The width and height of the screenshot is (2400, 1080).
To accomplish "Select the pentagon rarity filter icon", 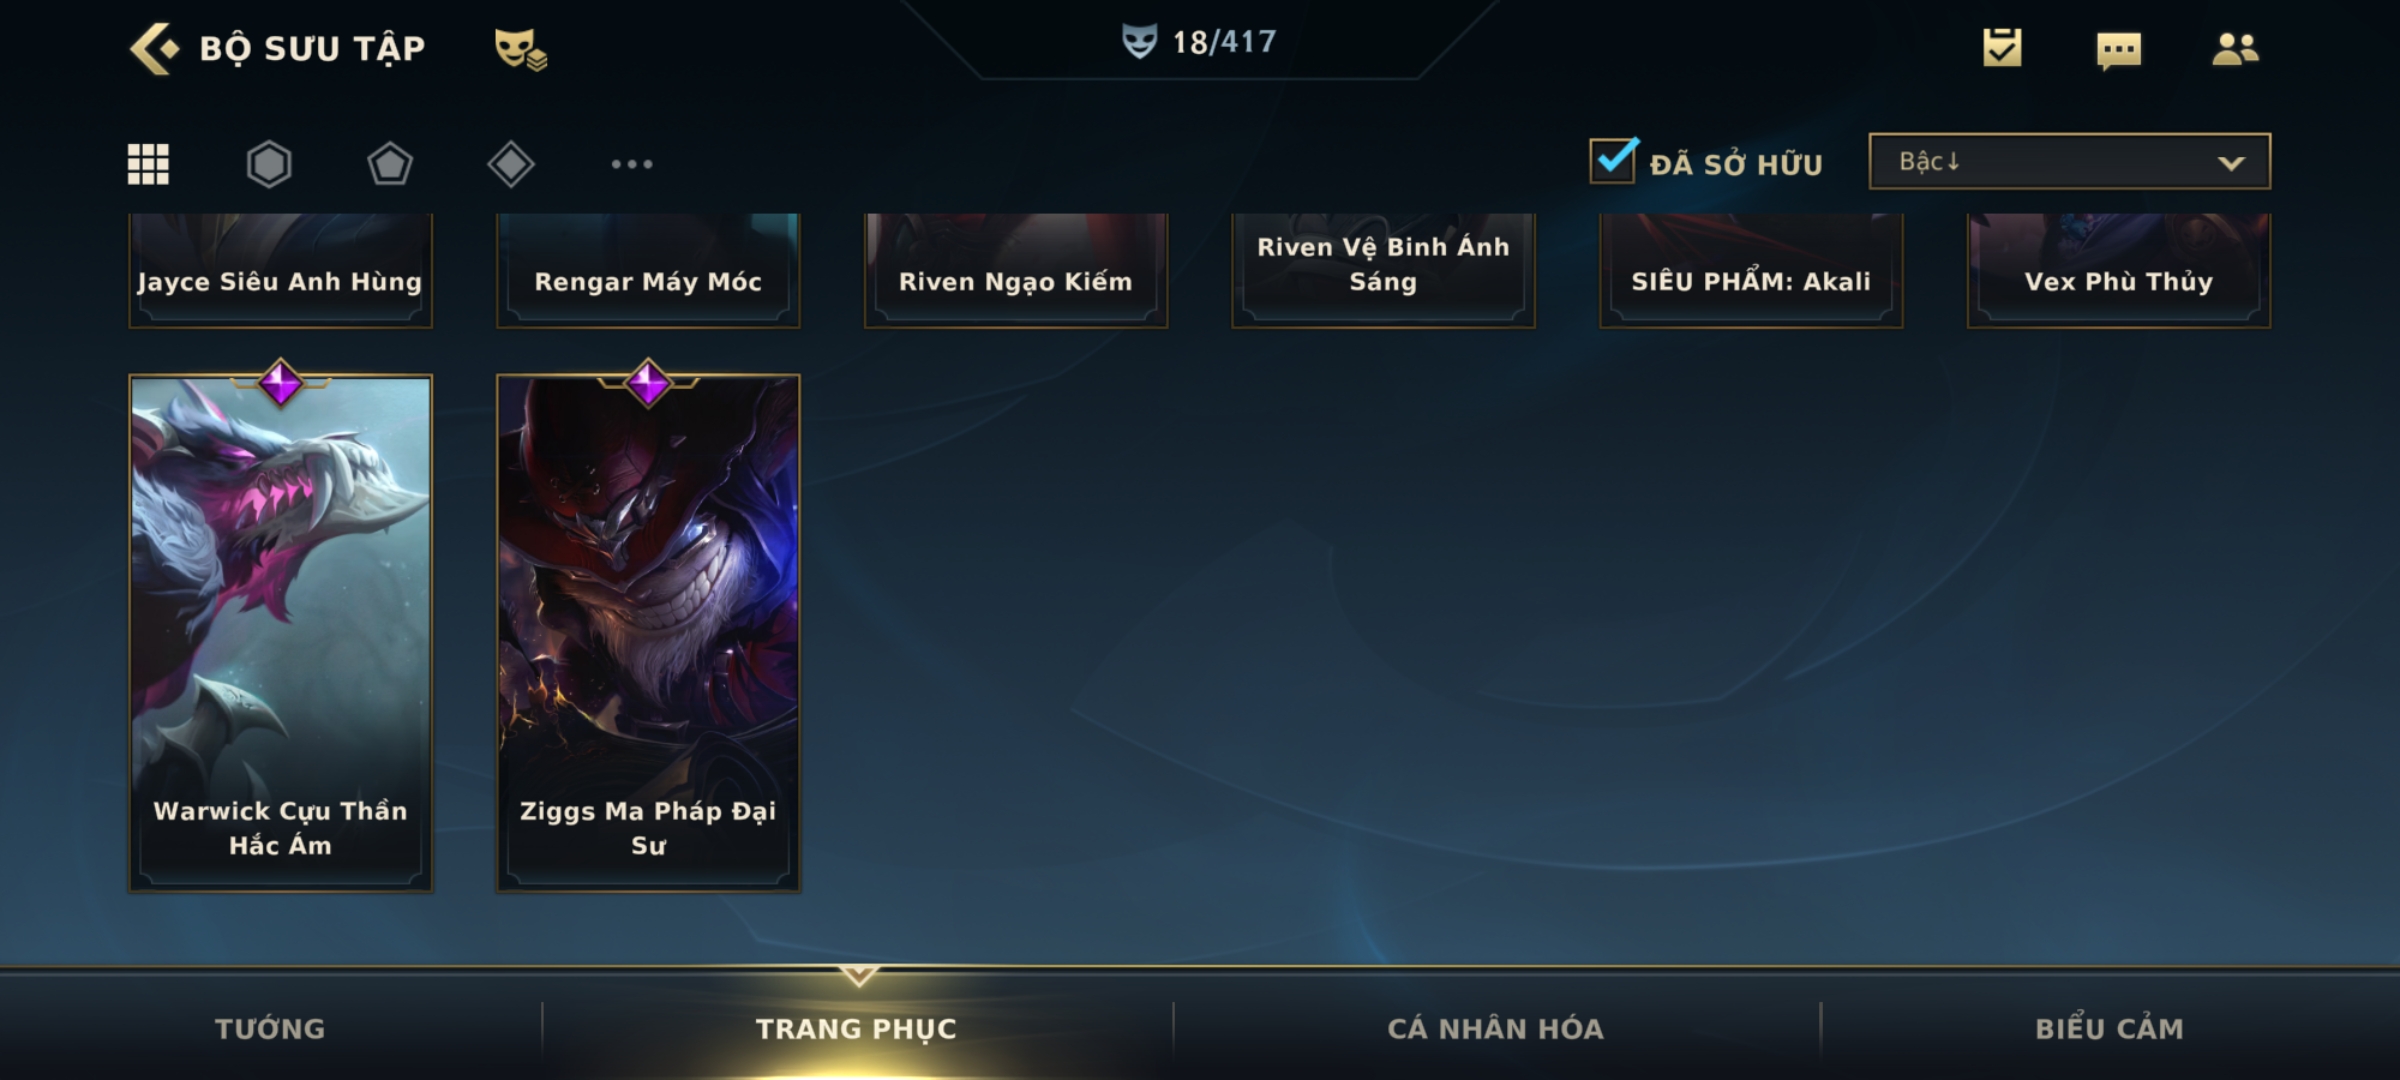I will 390,164.
